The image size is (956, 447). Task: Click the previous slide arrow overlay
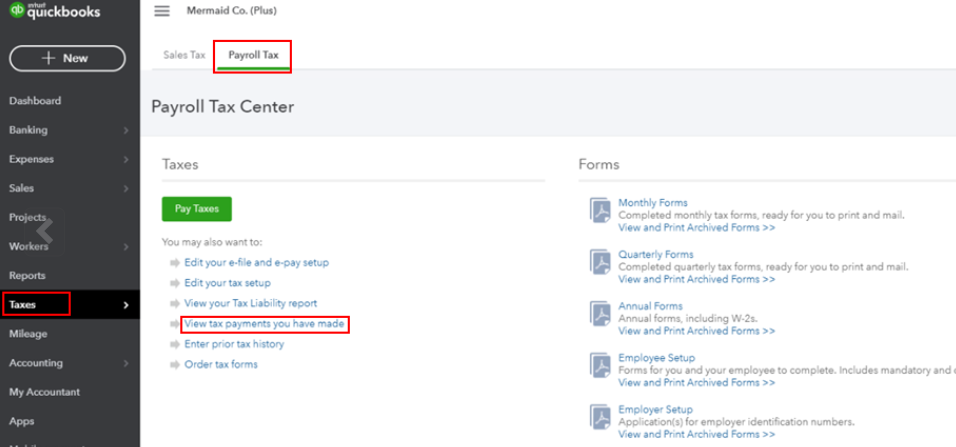(x=44, y=232)
